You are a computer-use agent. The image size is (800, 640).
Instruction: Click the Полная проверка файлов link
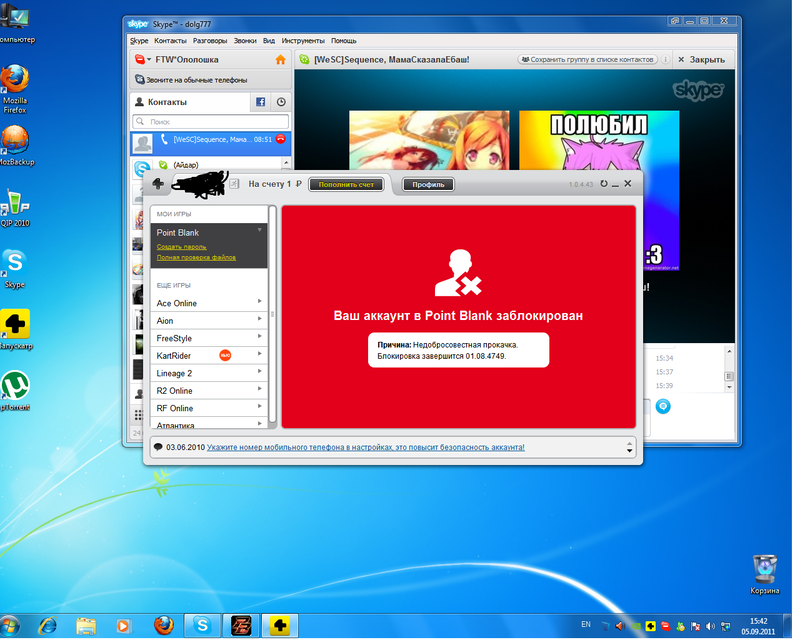196,258
